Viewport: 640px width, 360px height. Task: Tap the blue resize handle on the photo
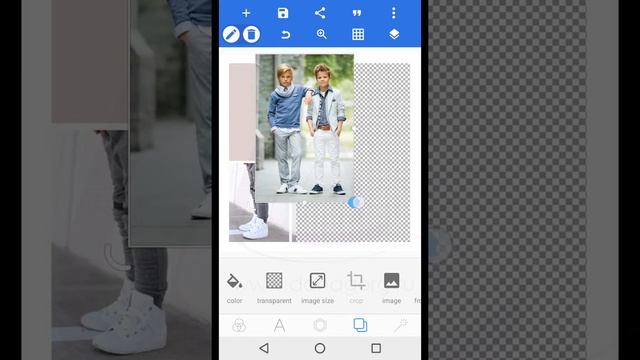pyautogui.click(x=355, y=202)
